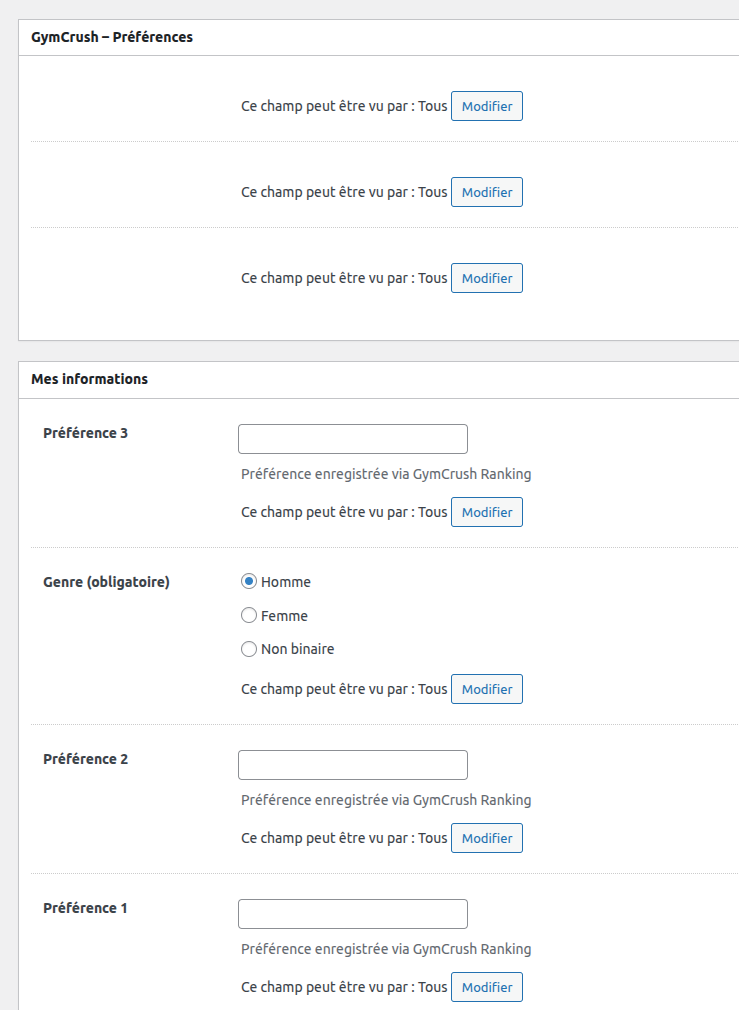
Task: Place cursor in Préférence 1 text field
Action: tap(352, 914)
